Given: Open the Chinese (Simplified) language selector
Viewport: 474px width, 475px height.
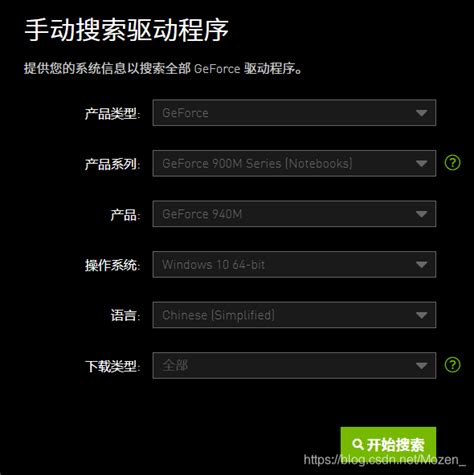Looking at the screenshot, I should pos(294,315).
